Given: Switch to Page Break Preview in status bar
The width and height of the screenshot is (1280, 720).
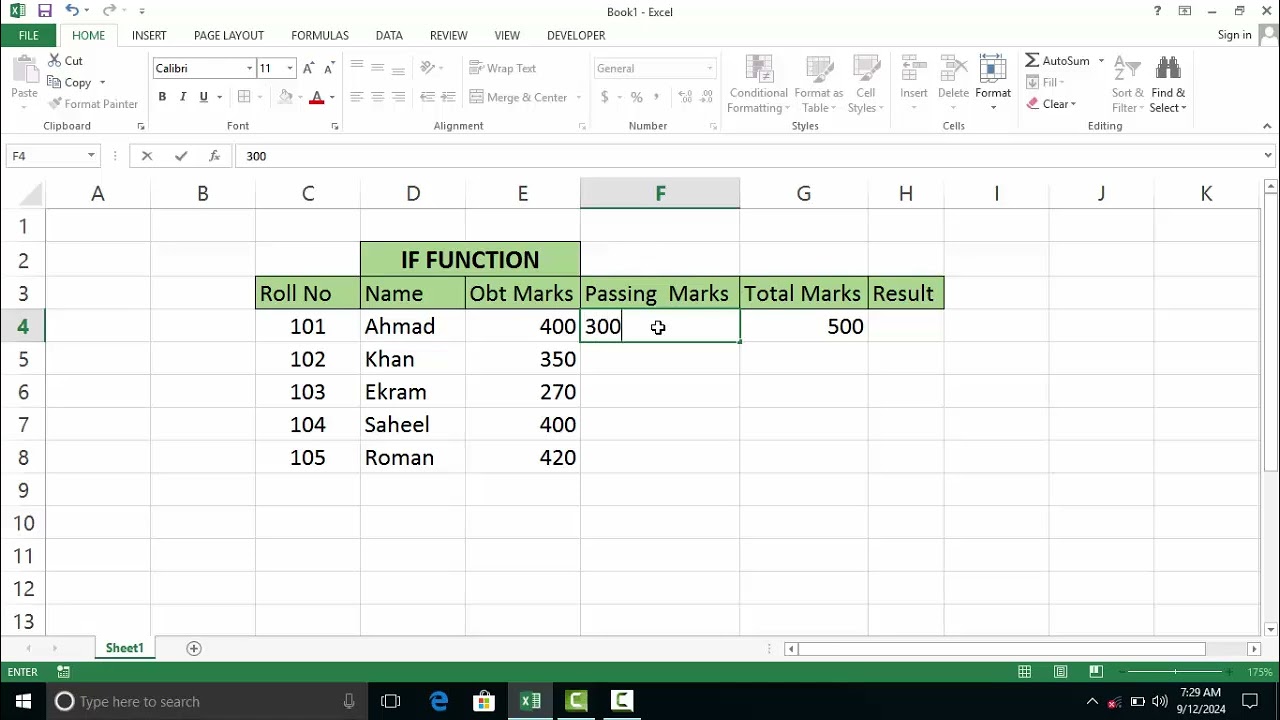Looking at the screenshot, I should click(1096, 672).
